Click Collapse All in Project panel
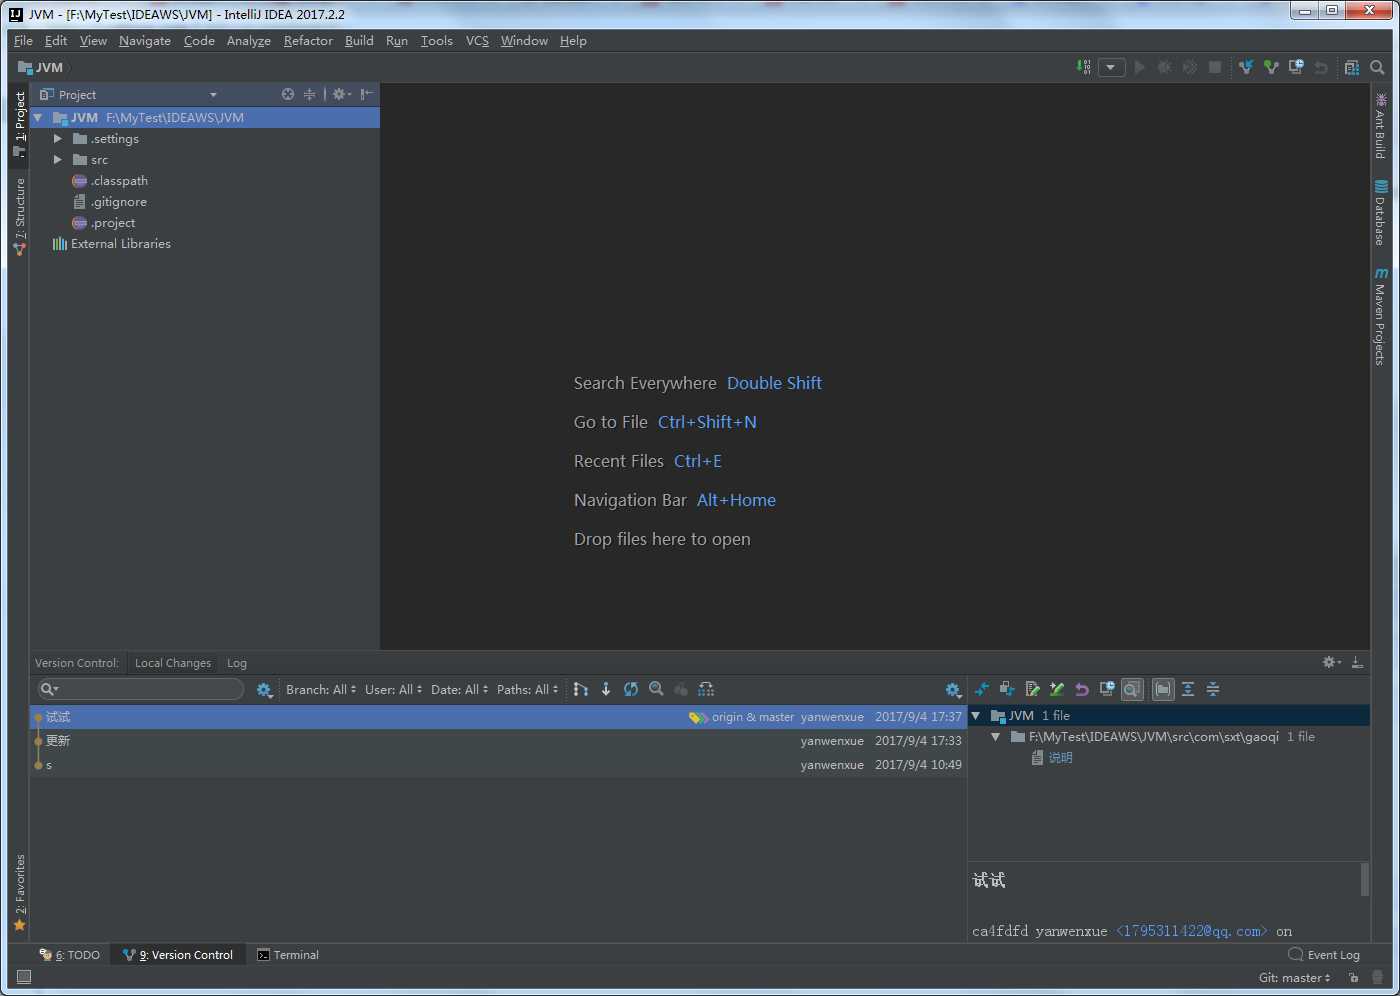Image resolution: width=1400 pixels, height=996 pixels. click(309, 94)
